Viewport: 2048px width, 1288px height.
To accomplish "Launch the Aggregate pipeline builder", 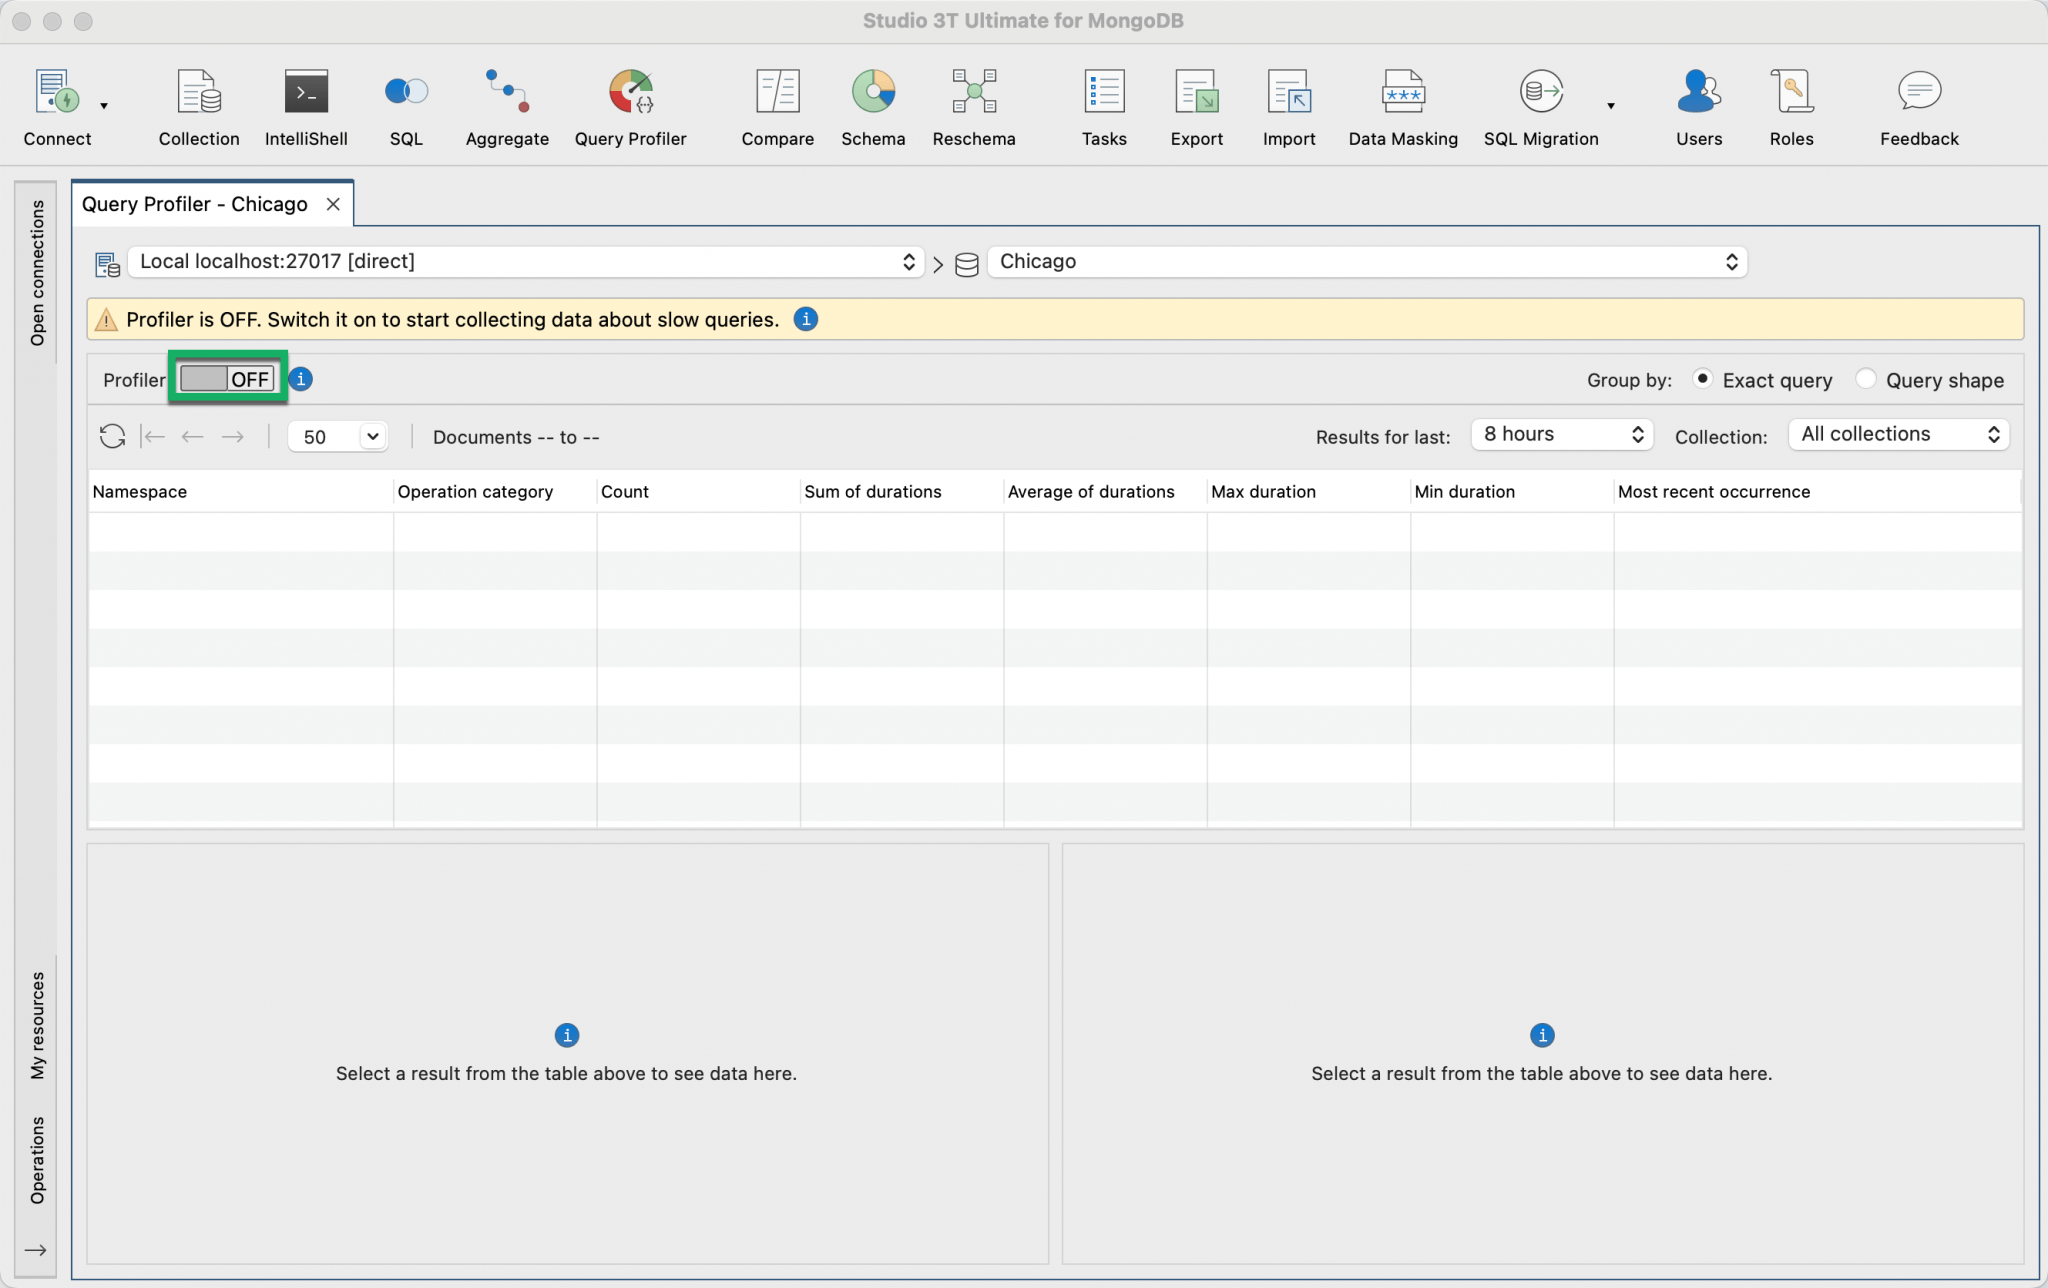I will coord(506,105).
